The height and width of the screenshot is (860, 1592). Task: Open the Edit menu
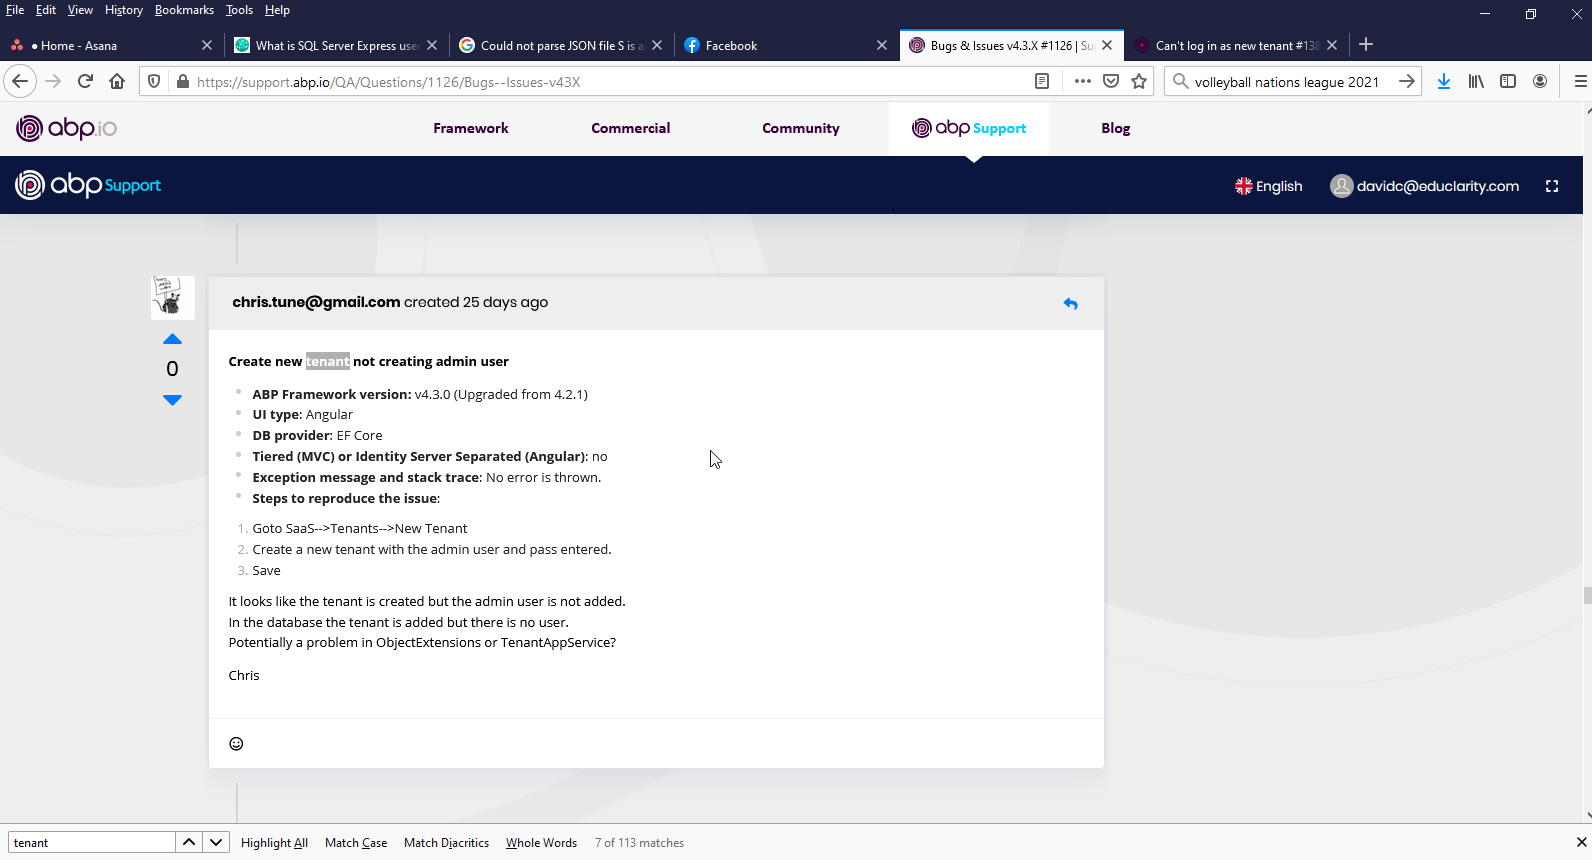(46, 10)
